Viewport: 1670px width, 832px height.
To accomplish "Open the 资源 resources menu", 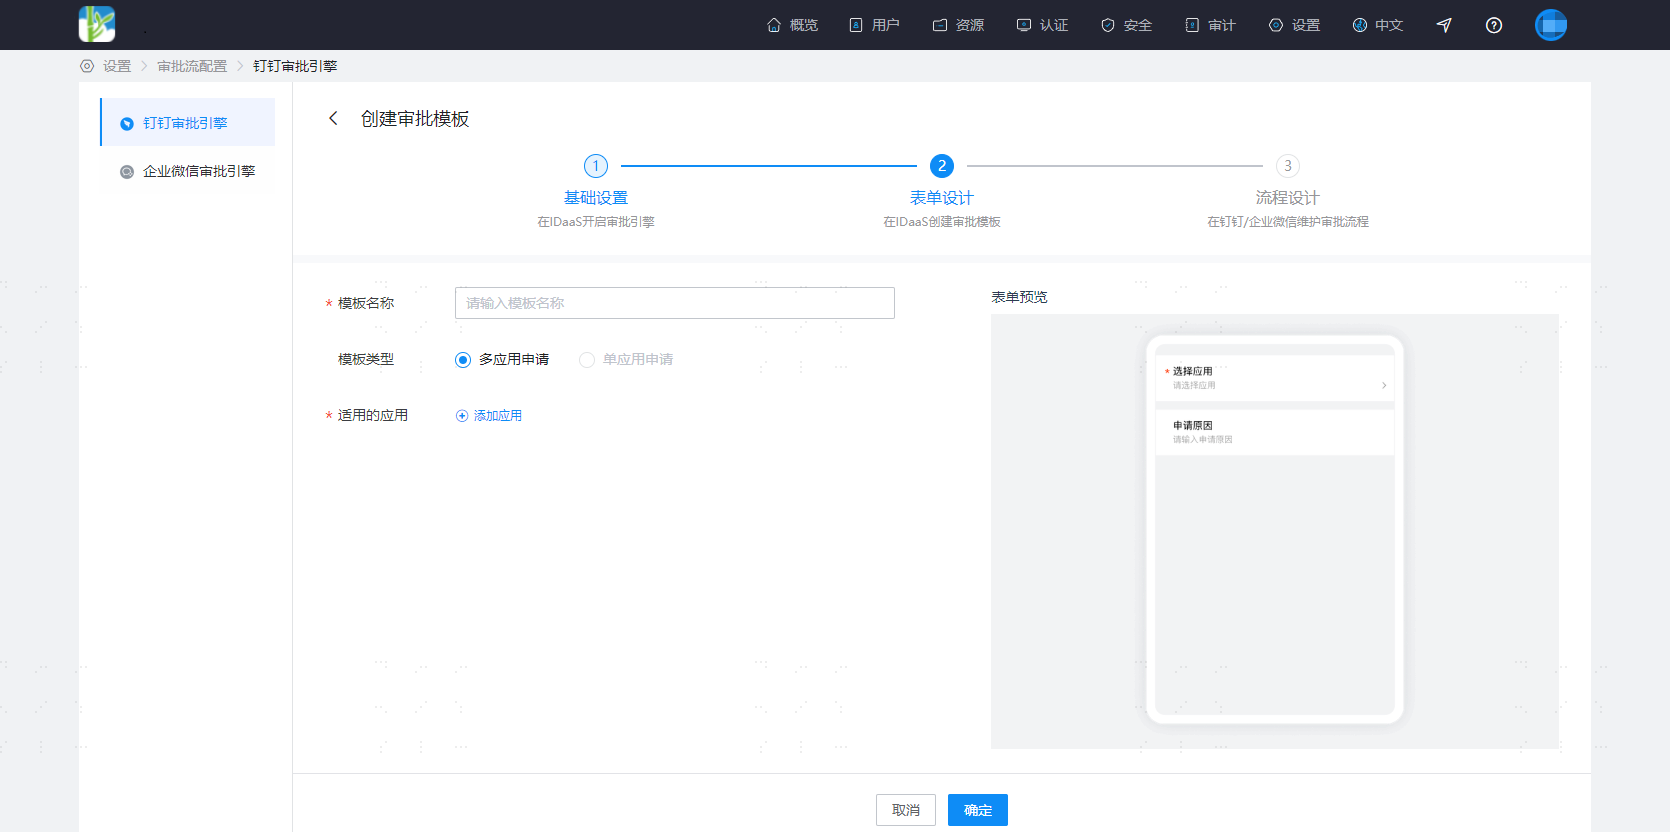I will [958, 25].
